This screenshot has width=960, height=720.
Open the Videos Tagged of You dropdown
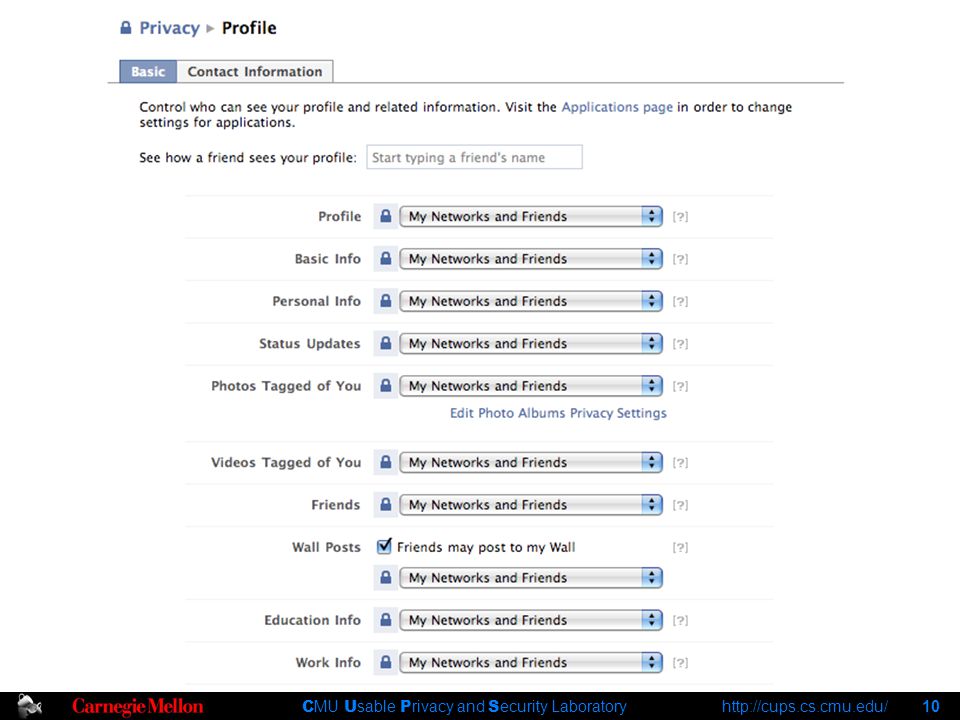pyautogui.click(x=531, y=462)
